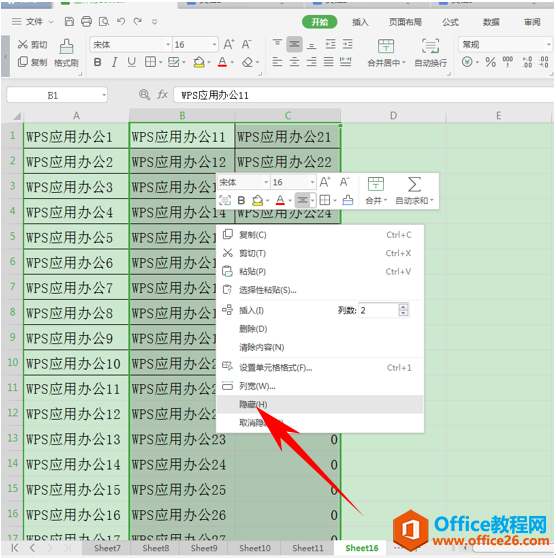Viewport: 556px width, 558px height.
Task: Click the ribbon fill color bucket
Action: click(199, 62)
